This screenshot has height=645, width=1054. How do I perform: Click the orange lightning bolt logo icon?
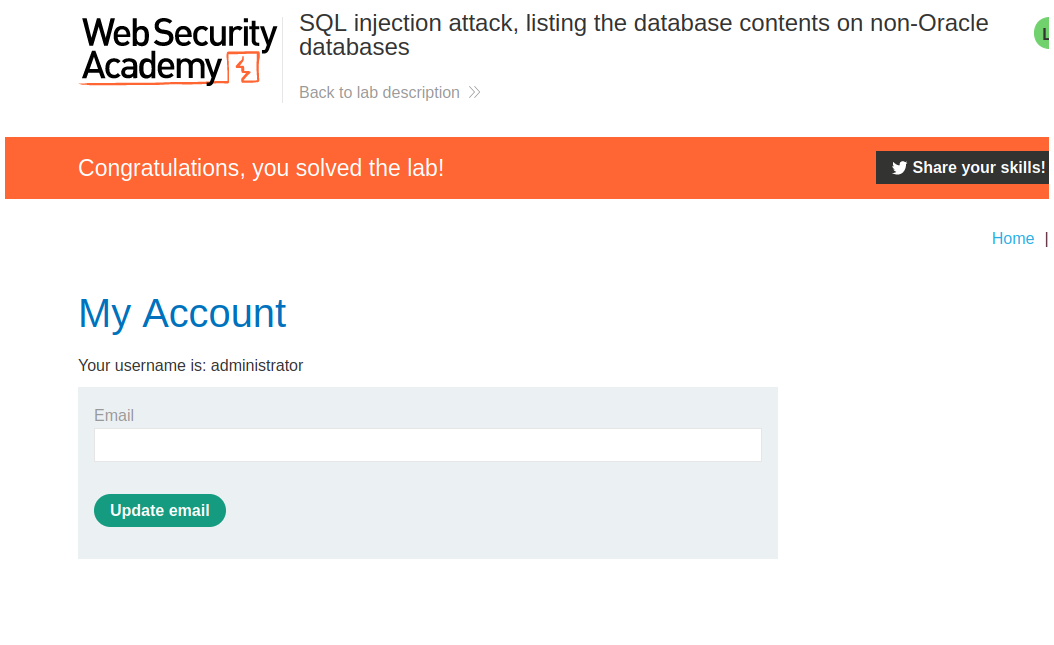point(245,67)
